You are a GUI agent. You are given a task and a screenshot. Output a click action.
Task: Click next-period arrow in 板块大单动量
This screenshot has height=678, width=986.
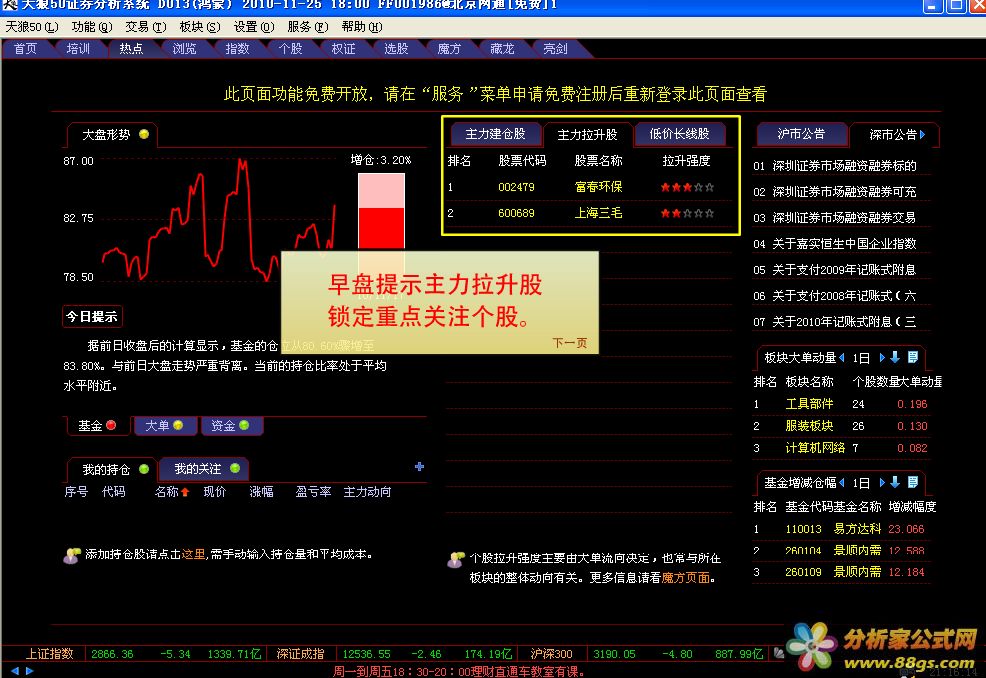(882, 358)
